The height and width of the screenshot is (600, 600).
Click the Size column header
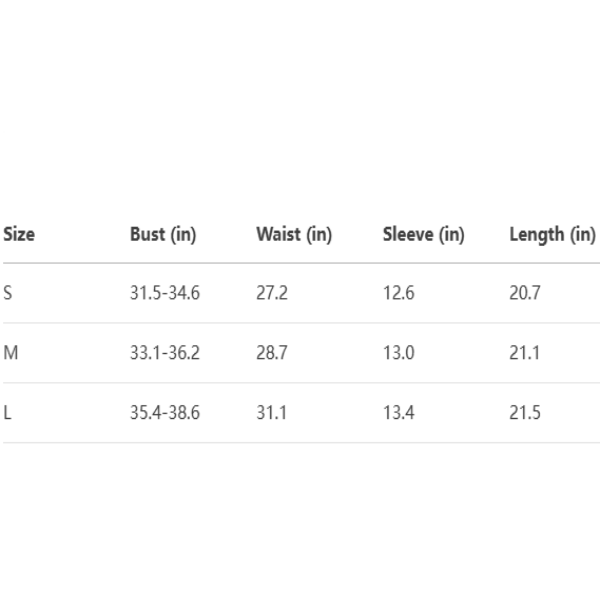tap(19, 234)
